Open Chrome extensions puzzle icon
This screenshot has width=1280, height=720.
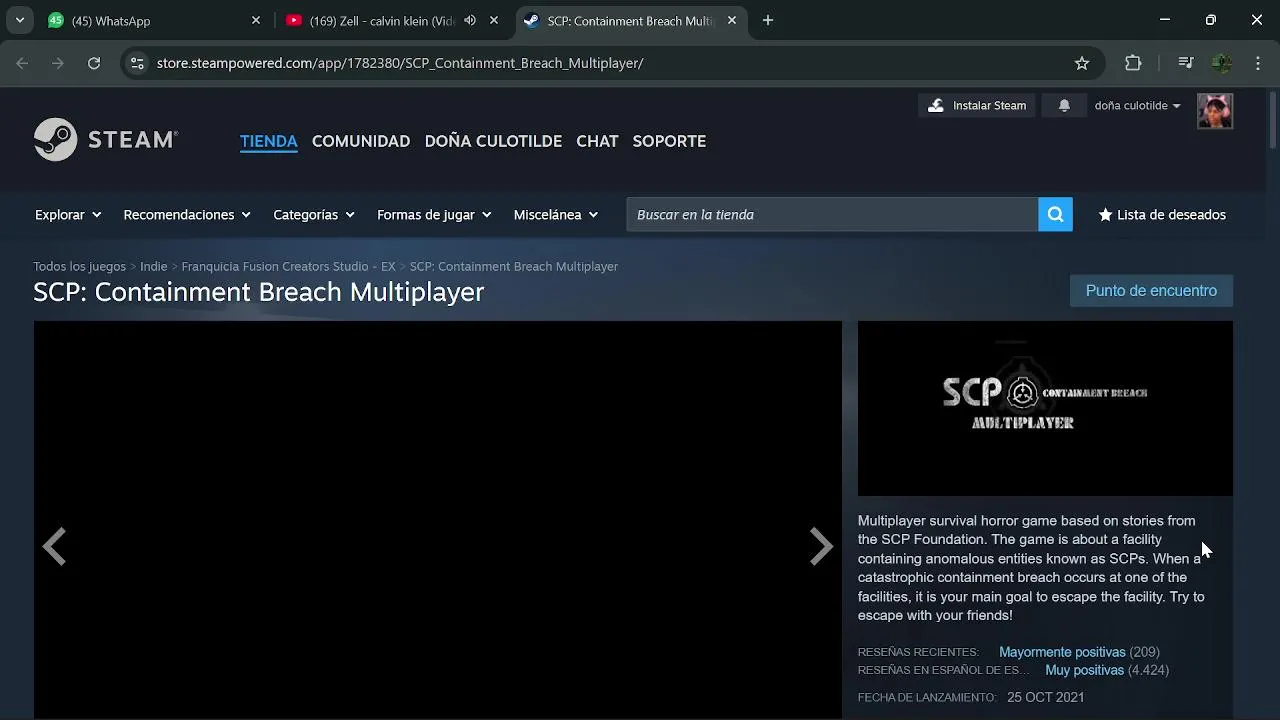click(1133, 63)
